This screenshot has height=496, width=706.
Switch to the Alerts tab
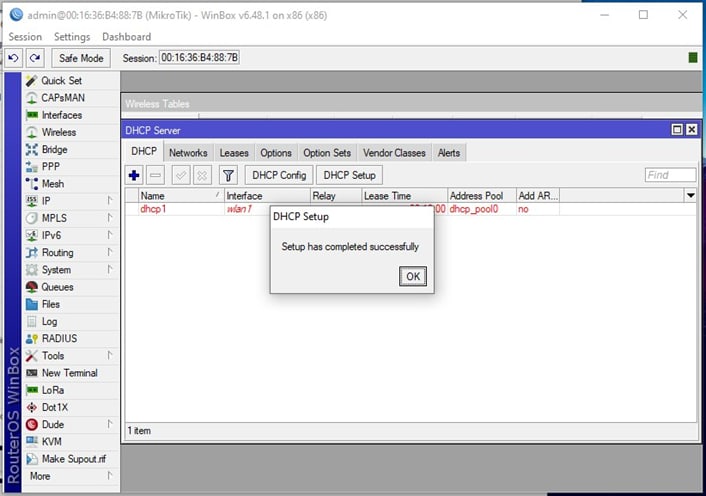point(449,153)
